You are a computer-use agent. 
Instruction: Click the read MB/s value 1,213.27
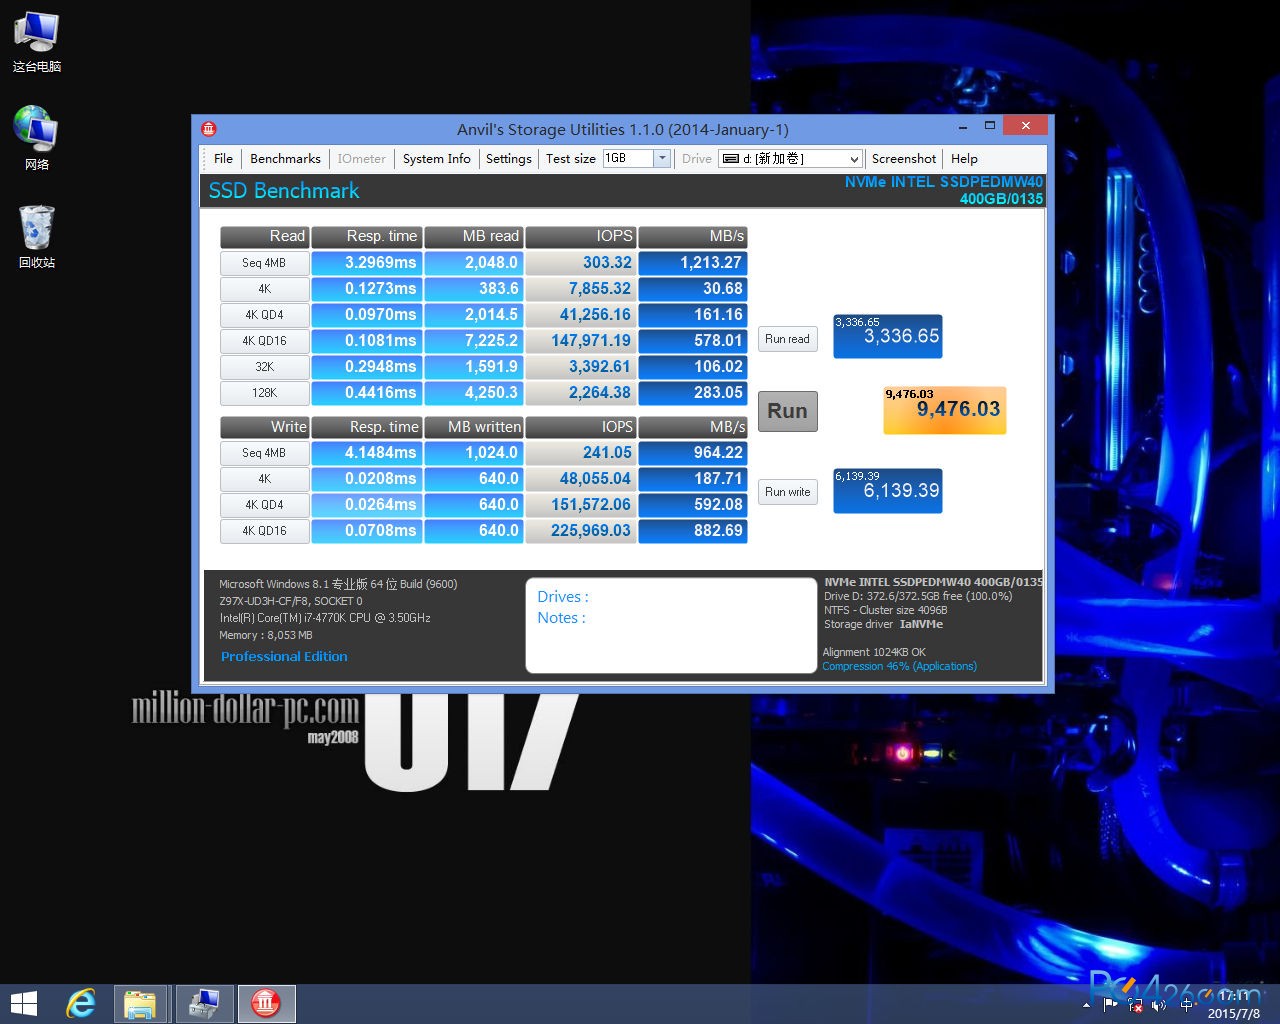coord(693,263)
